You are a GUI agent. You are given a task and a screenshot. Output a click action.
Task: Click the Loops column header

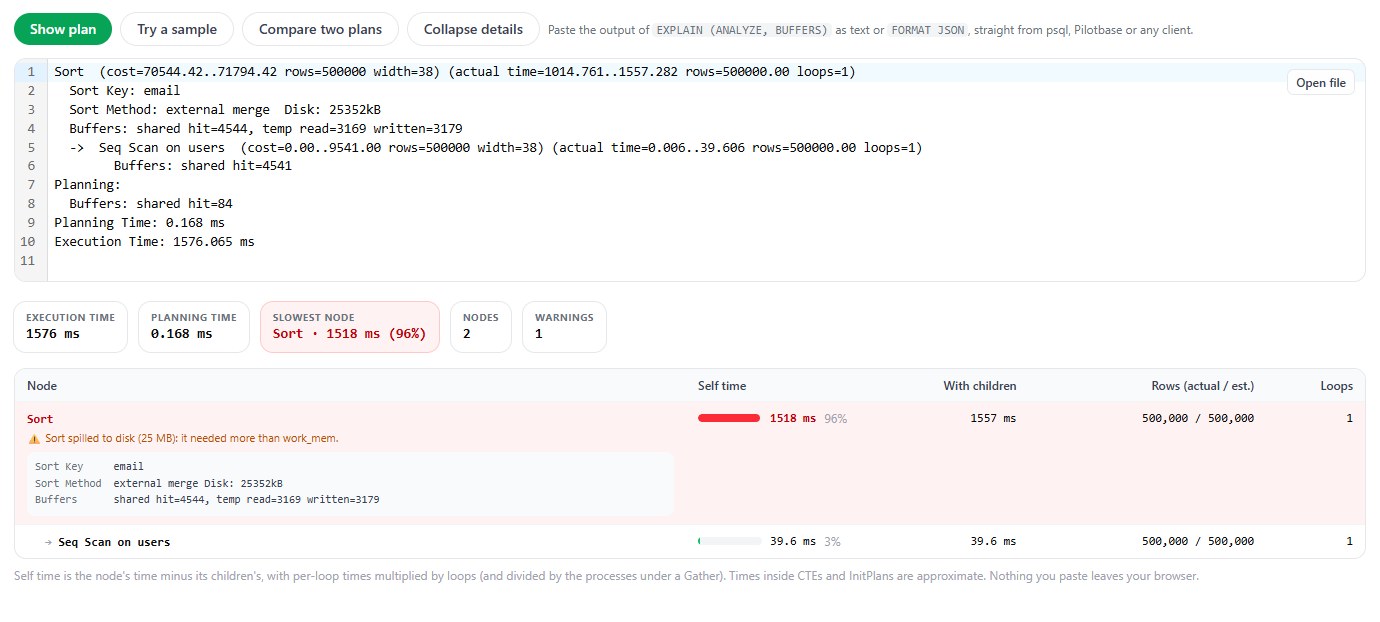tap(1337, 386)
